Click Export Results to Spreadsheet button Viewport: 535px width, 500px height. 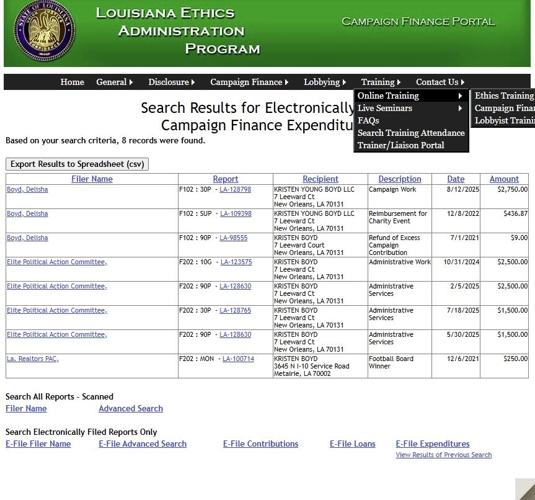point(77,164)
